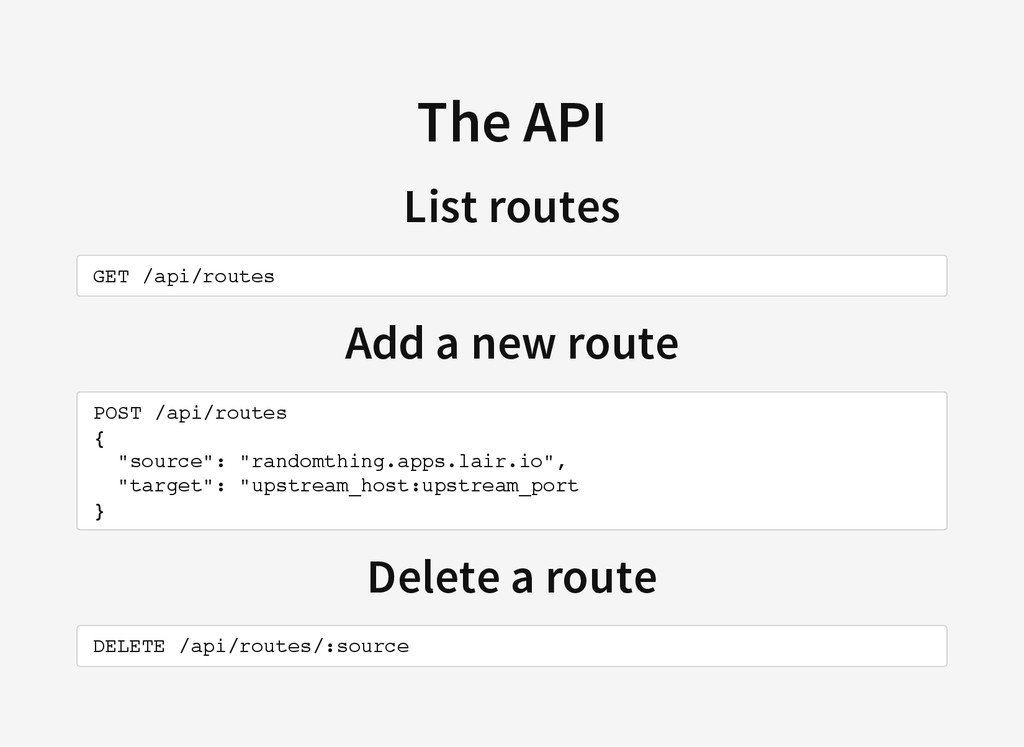Click the word DELETE in last code box
Image resolution: width=1024 pixels, height=747 pixels.
coord(129,646)
